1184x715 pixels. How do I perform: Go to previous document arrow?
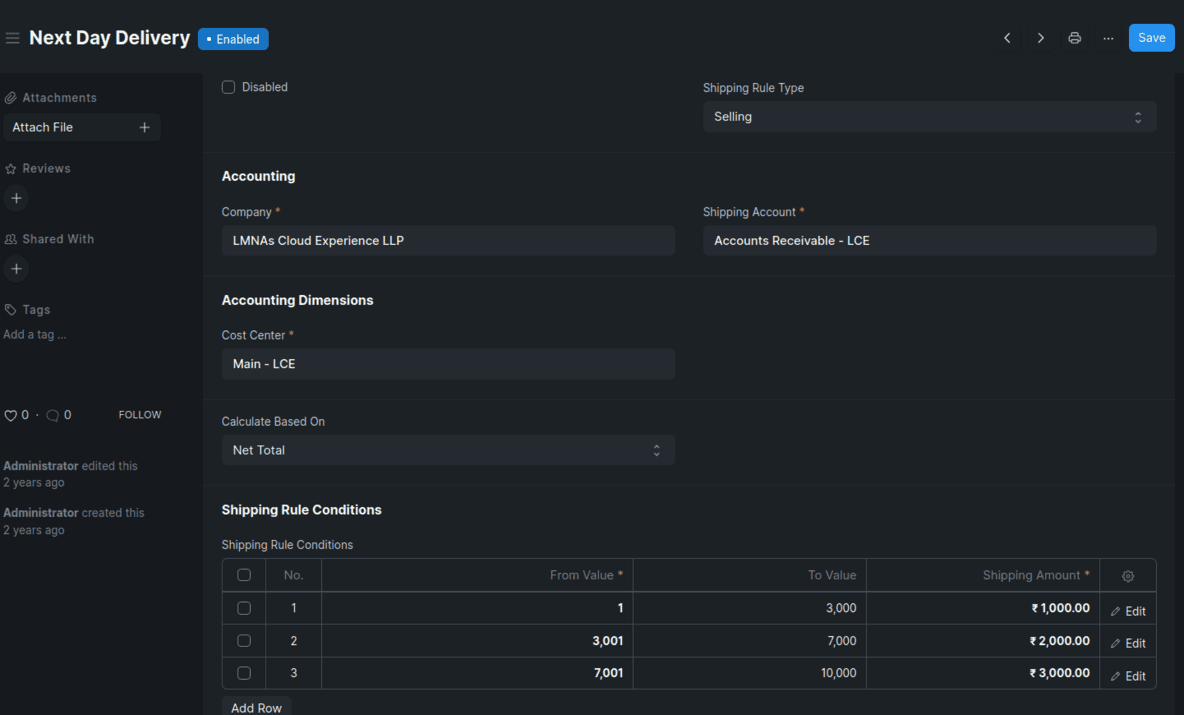click(1007, 38)
